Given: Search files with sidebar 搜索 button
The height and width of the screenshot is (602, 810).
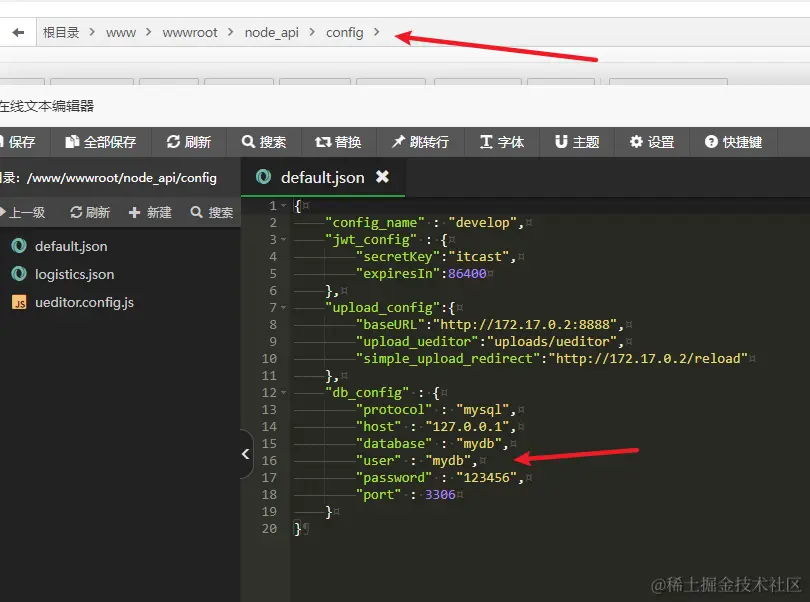Looking at the screenshot, I should [x=212, y=212].
